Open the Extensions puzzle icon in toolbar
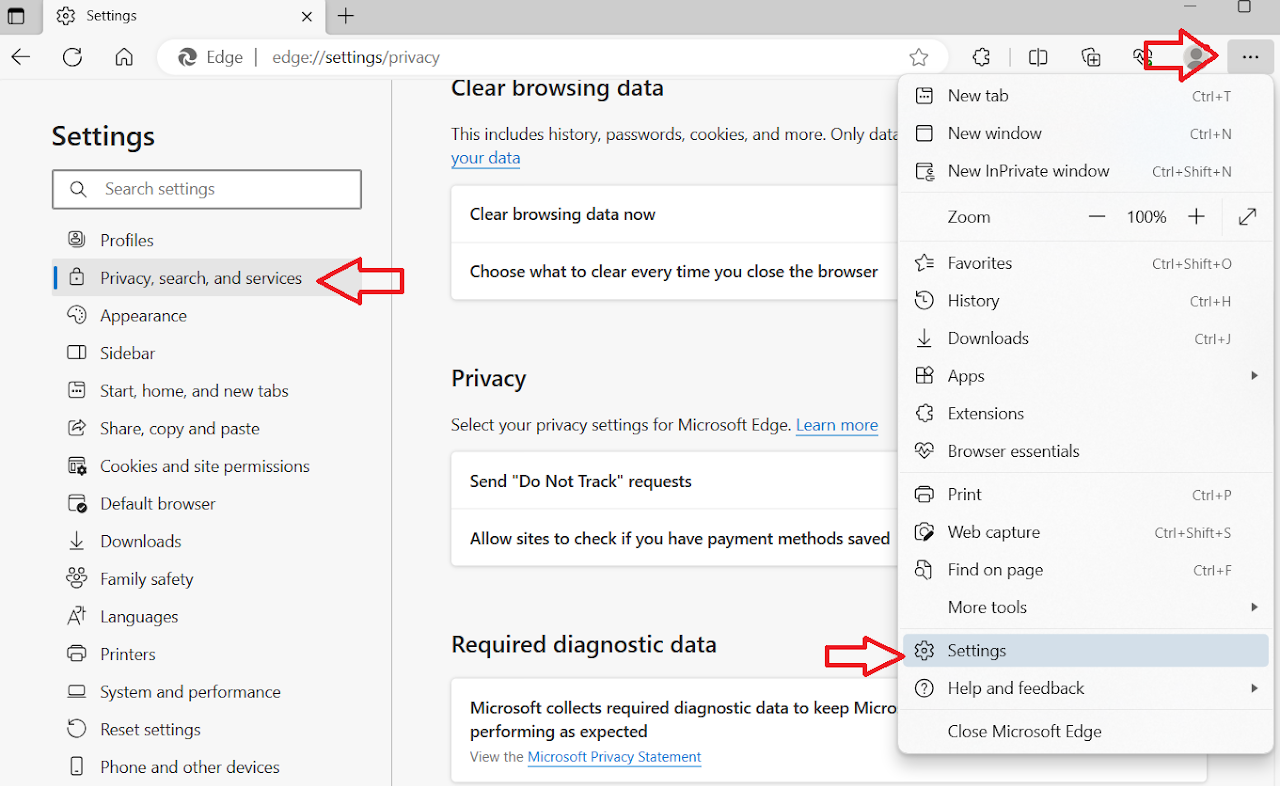 981,57
